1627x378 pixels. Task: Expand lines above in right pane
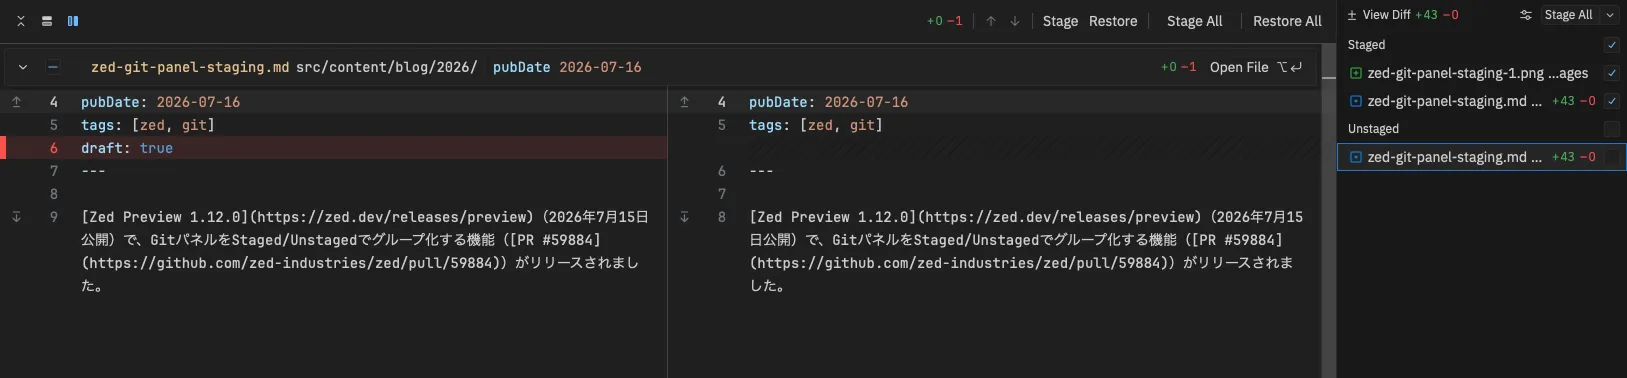[x=685, y=102]
